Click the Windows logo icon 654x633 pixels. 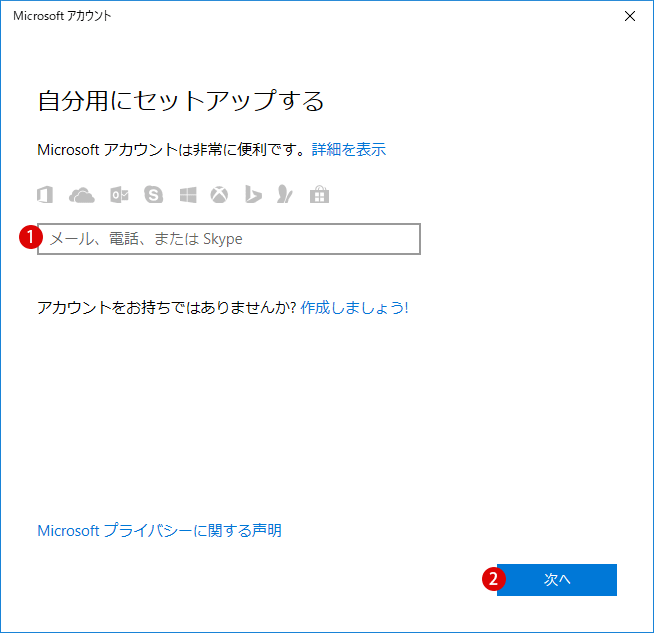(x=188, y=195)
